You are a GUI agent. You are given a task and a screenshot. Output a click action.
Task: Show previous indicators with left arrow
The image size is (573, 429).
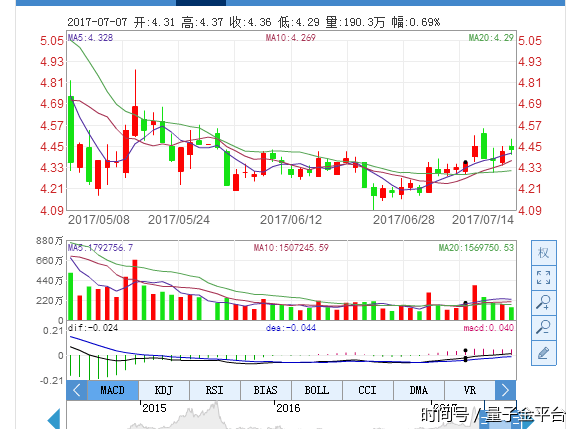(77, 390)
